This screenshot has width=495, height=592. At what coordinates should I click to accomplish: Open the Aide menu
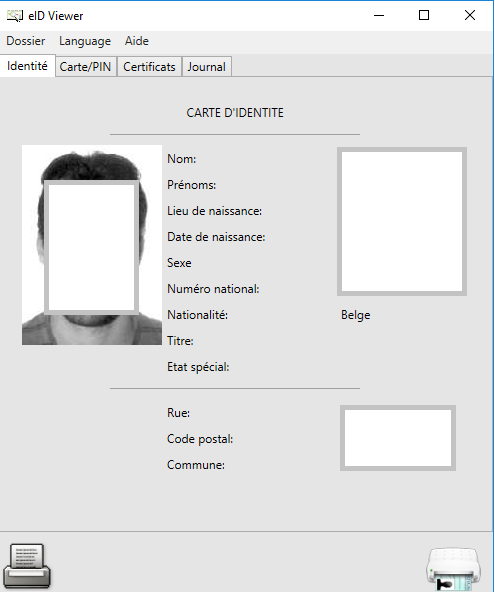(137, 41)
